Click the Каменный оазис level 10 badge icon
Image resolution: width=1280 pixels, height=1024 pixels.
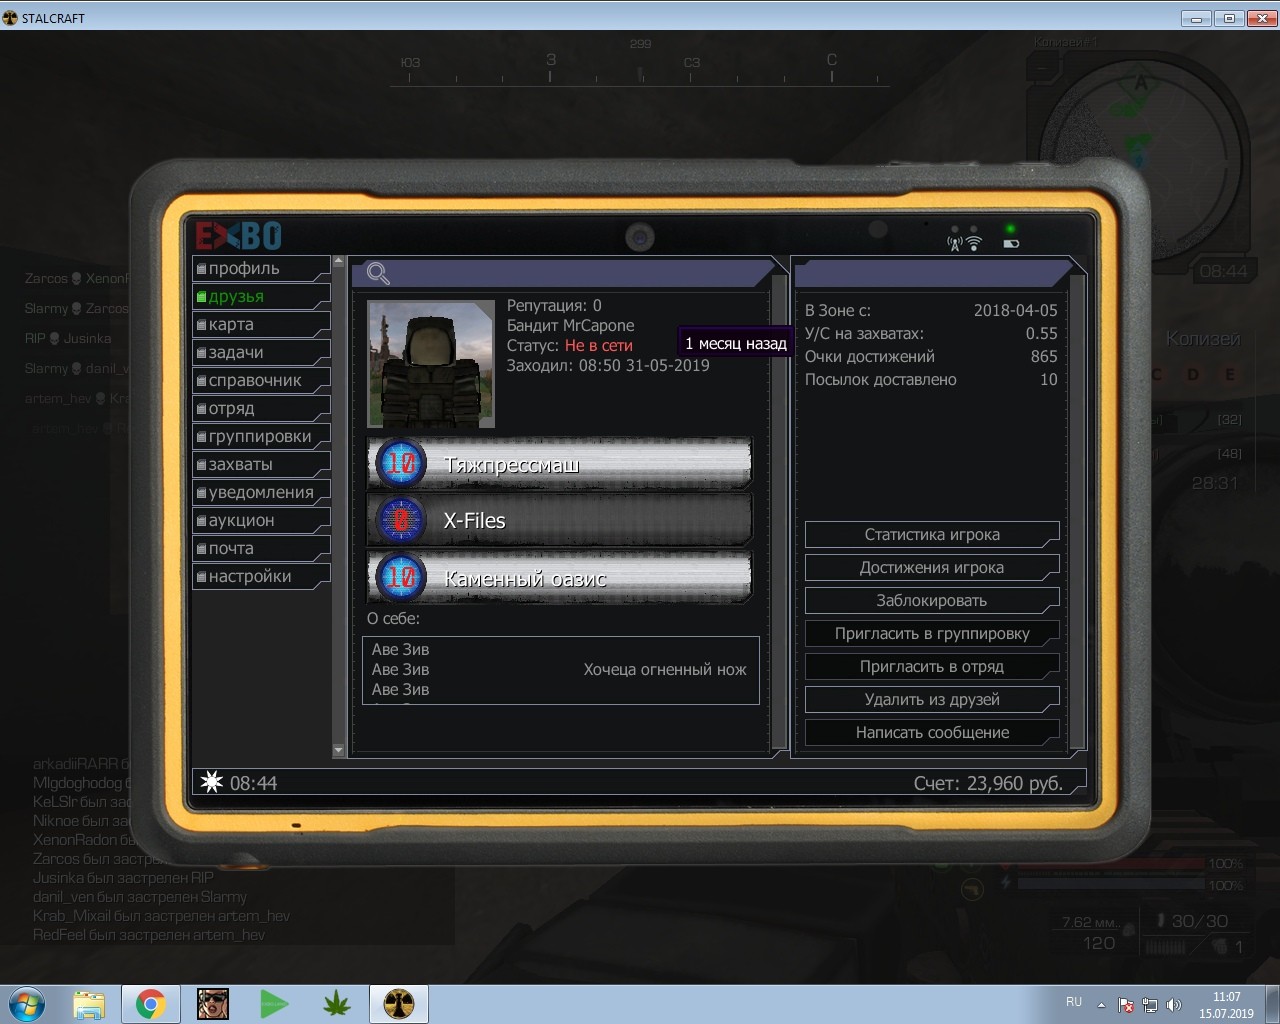[400, 577]
